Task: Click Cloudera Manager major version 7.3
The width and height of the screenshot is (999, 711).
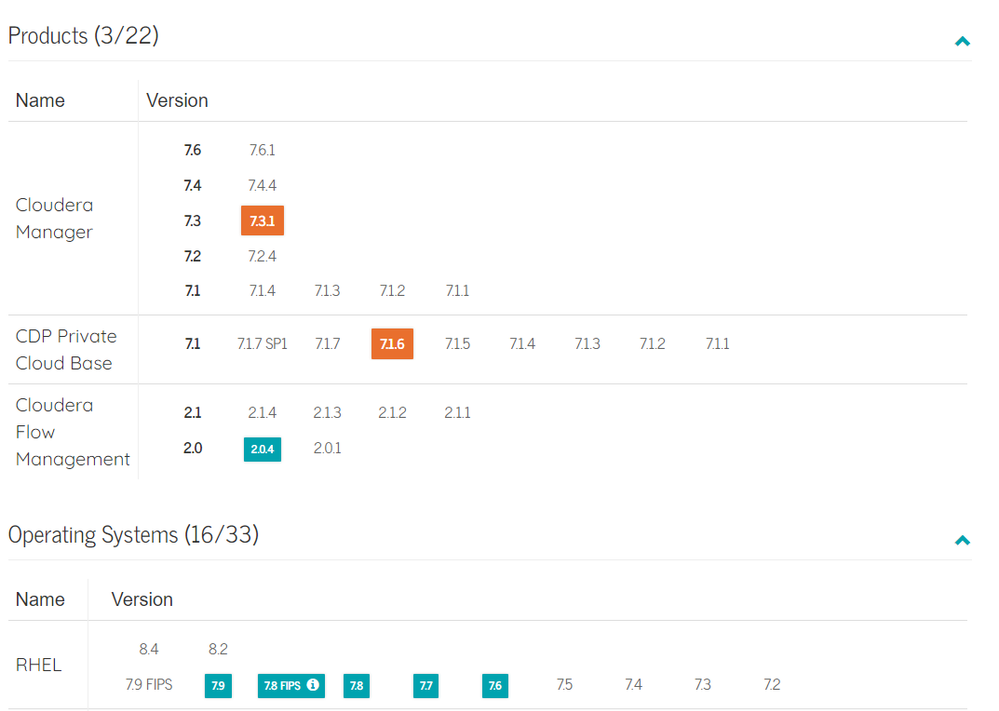Action: click(x=192, y=220)
